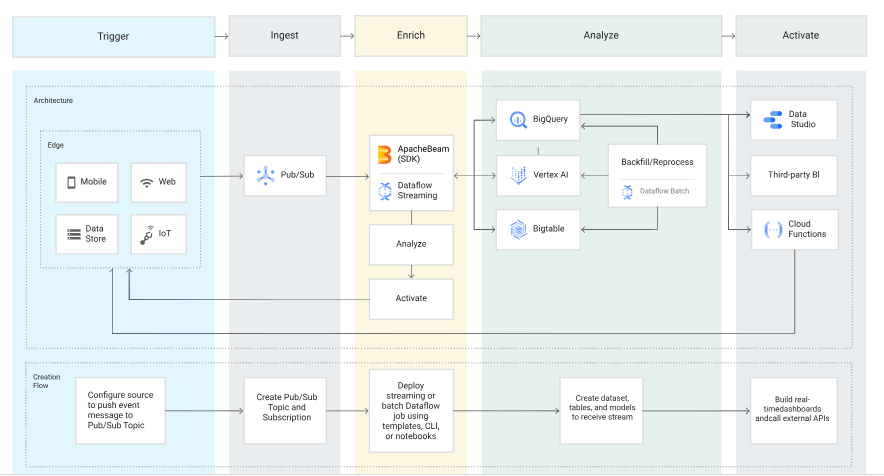Select the Analyze stage header
884x476 pixels.
pos(601,36)
